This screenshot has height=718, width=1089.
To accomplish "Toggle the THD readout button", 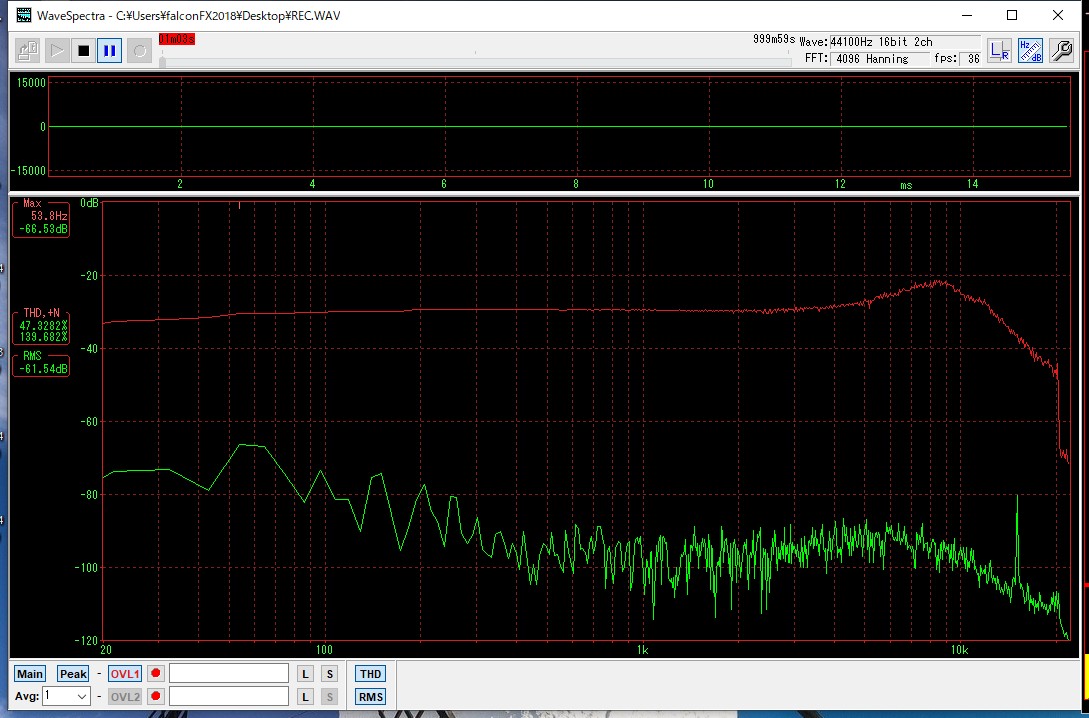I will 370,674.
